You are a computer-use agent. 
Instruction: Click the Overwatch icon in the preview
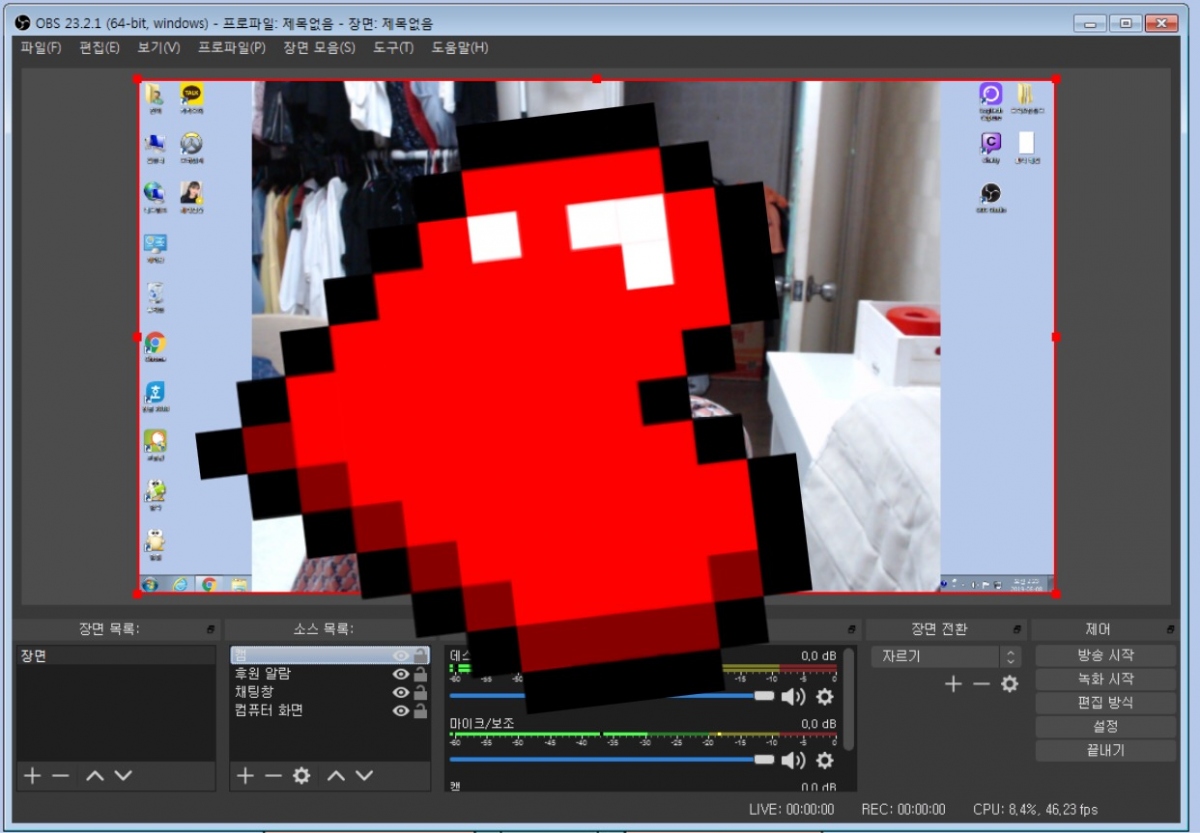(191, 144)
